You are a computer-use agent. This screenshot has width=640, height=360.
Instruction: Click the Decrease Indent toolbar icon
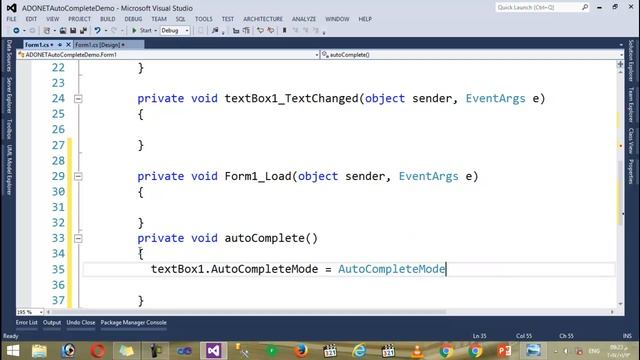(x=236, y=31)
